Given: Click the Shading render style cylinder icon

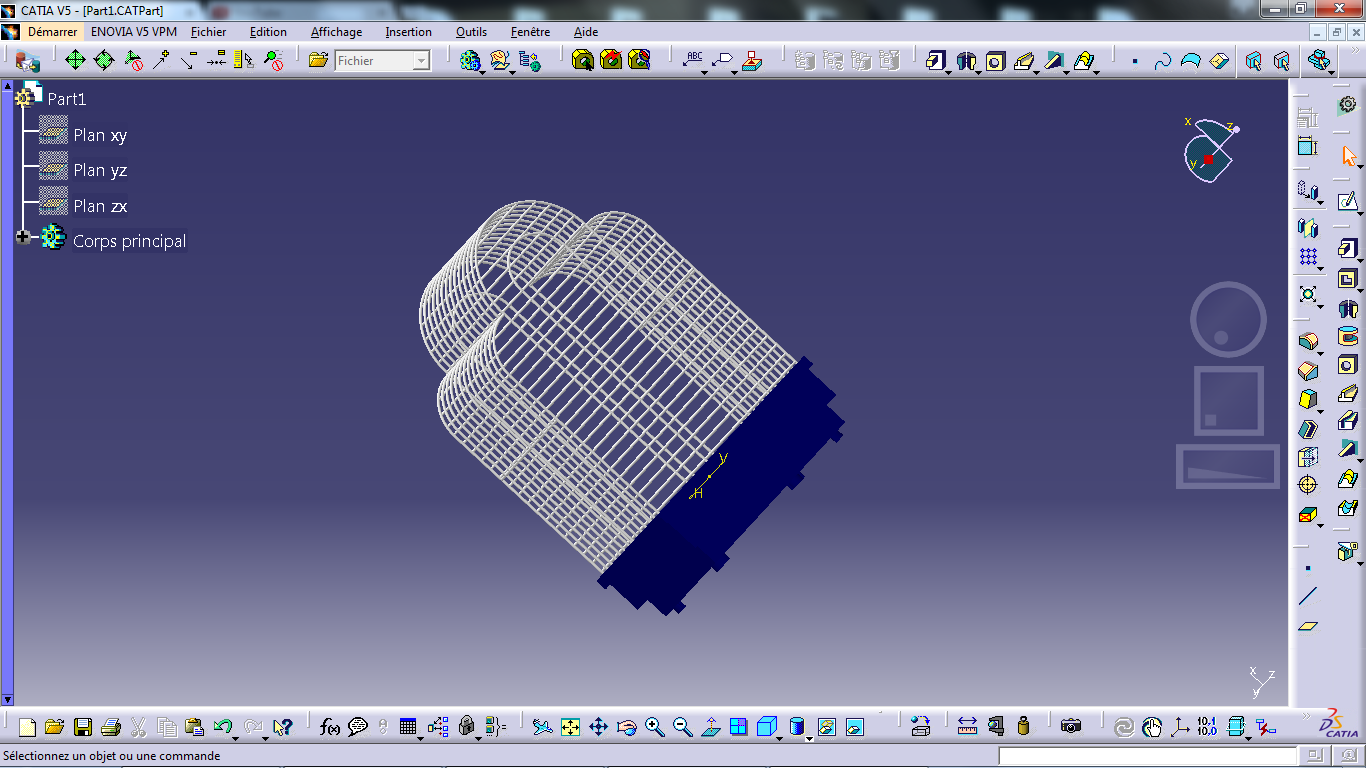Looking at the screenshot, I should coord(796,726).
